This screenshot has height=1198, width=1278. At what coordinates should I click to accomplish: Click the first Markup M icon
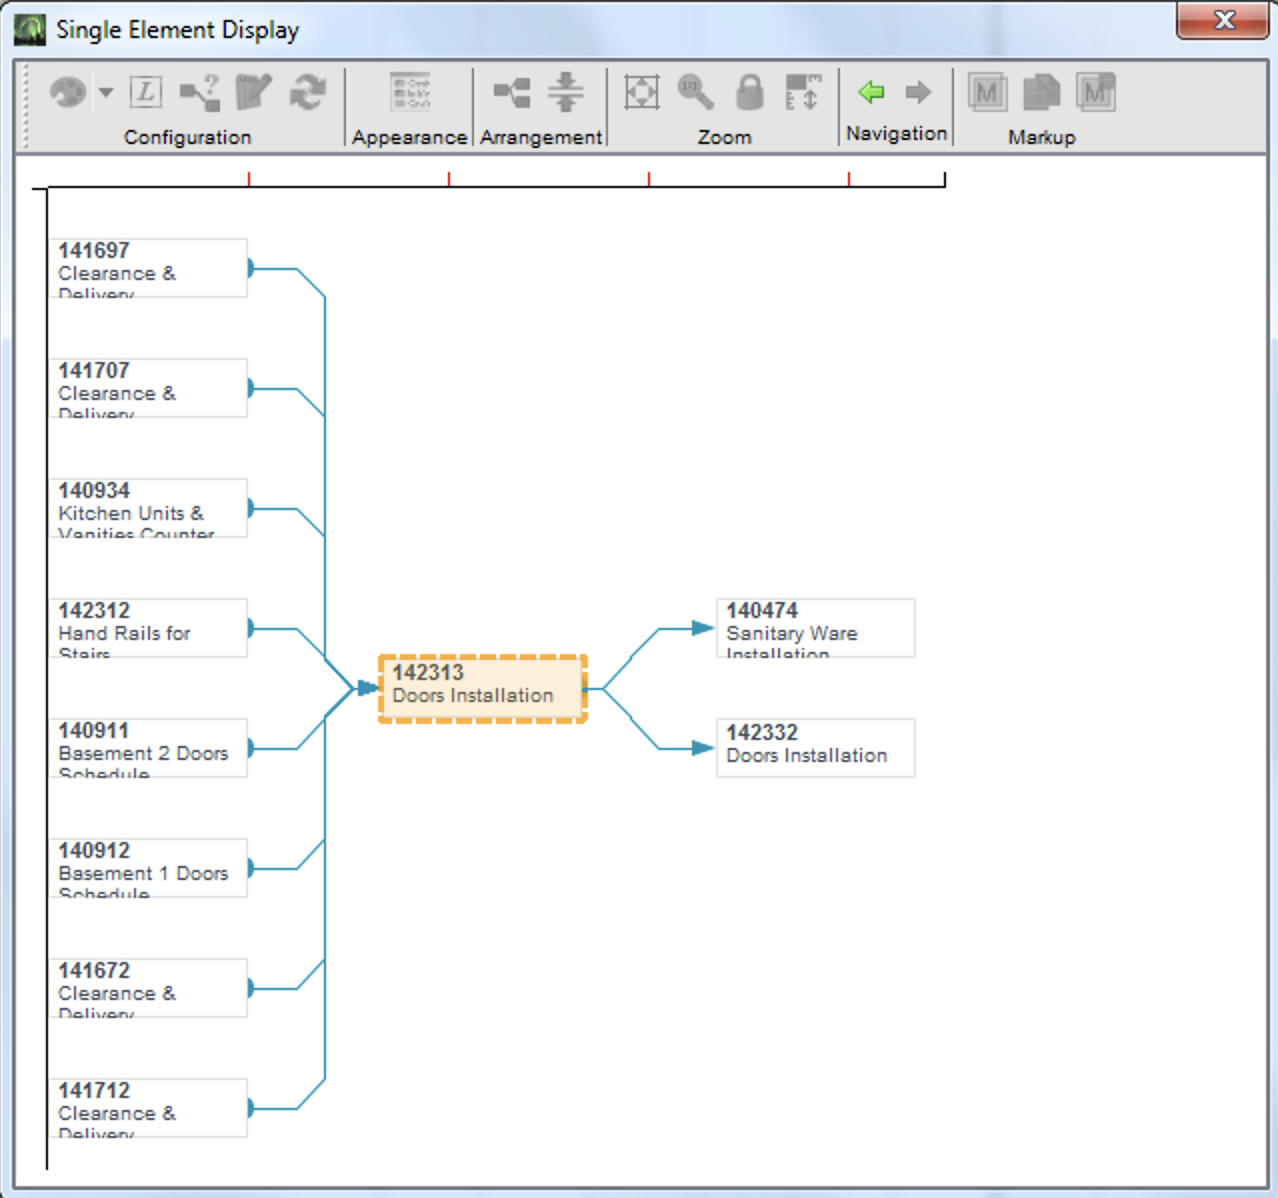click(987, 93)
